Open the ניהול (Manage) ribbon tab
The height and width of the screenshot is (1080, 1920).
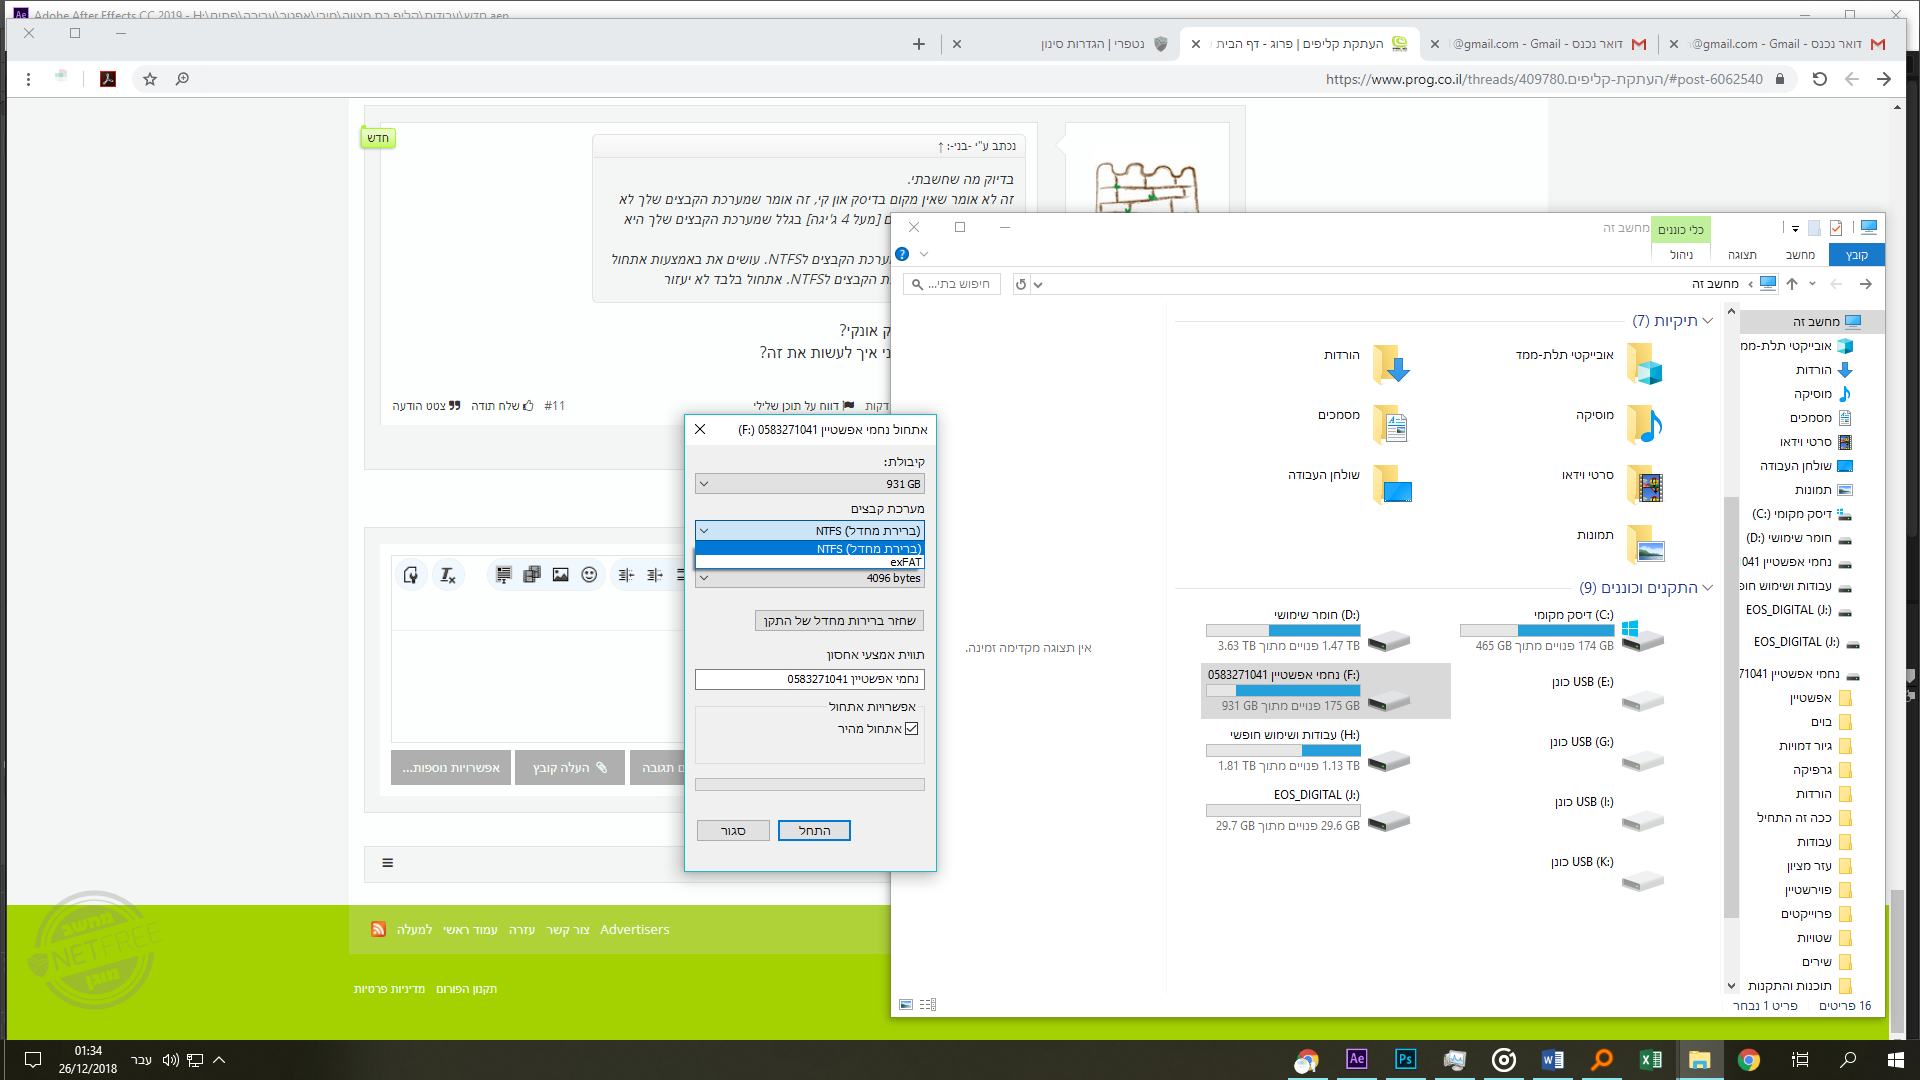tap(1681, 255)
